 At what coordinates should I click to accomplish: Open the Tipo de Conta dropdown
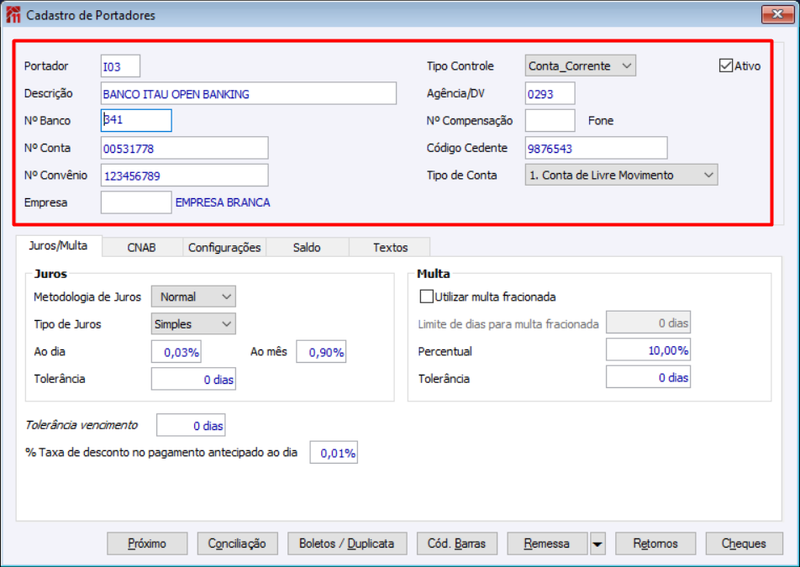(621, 175)
